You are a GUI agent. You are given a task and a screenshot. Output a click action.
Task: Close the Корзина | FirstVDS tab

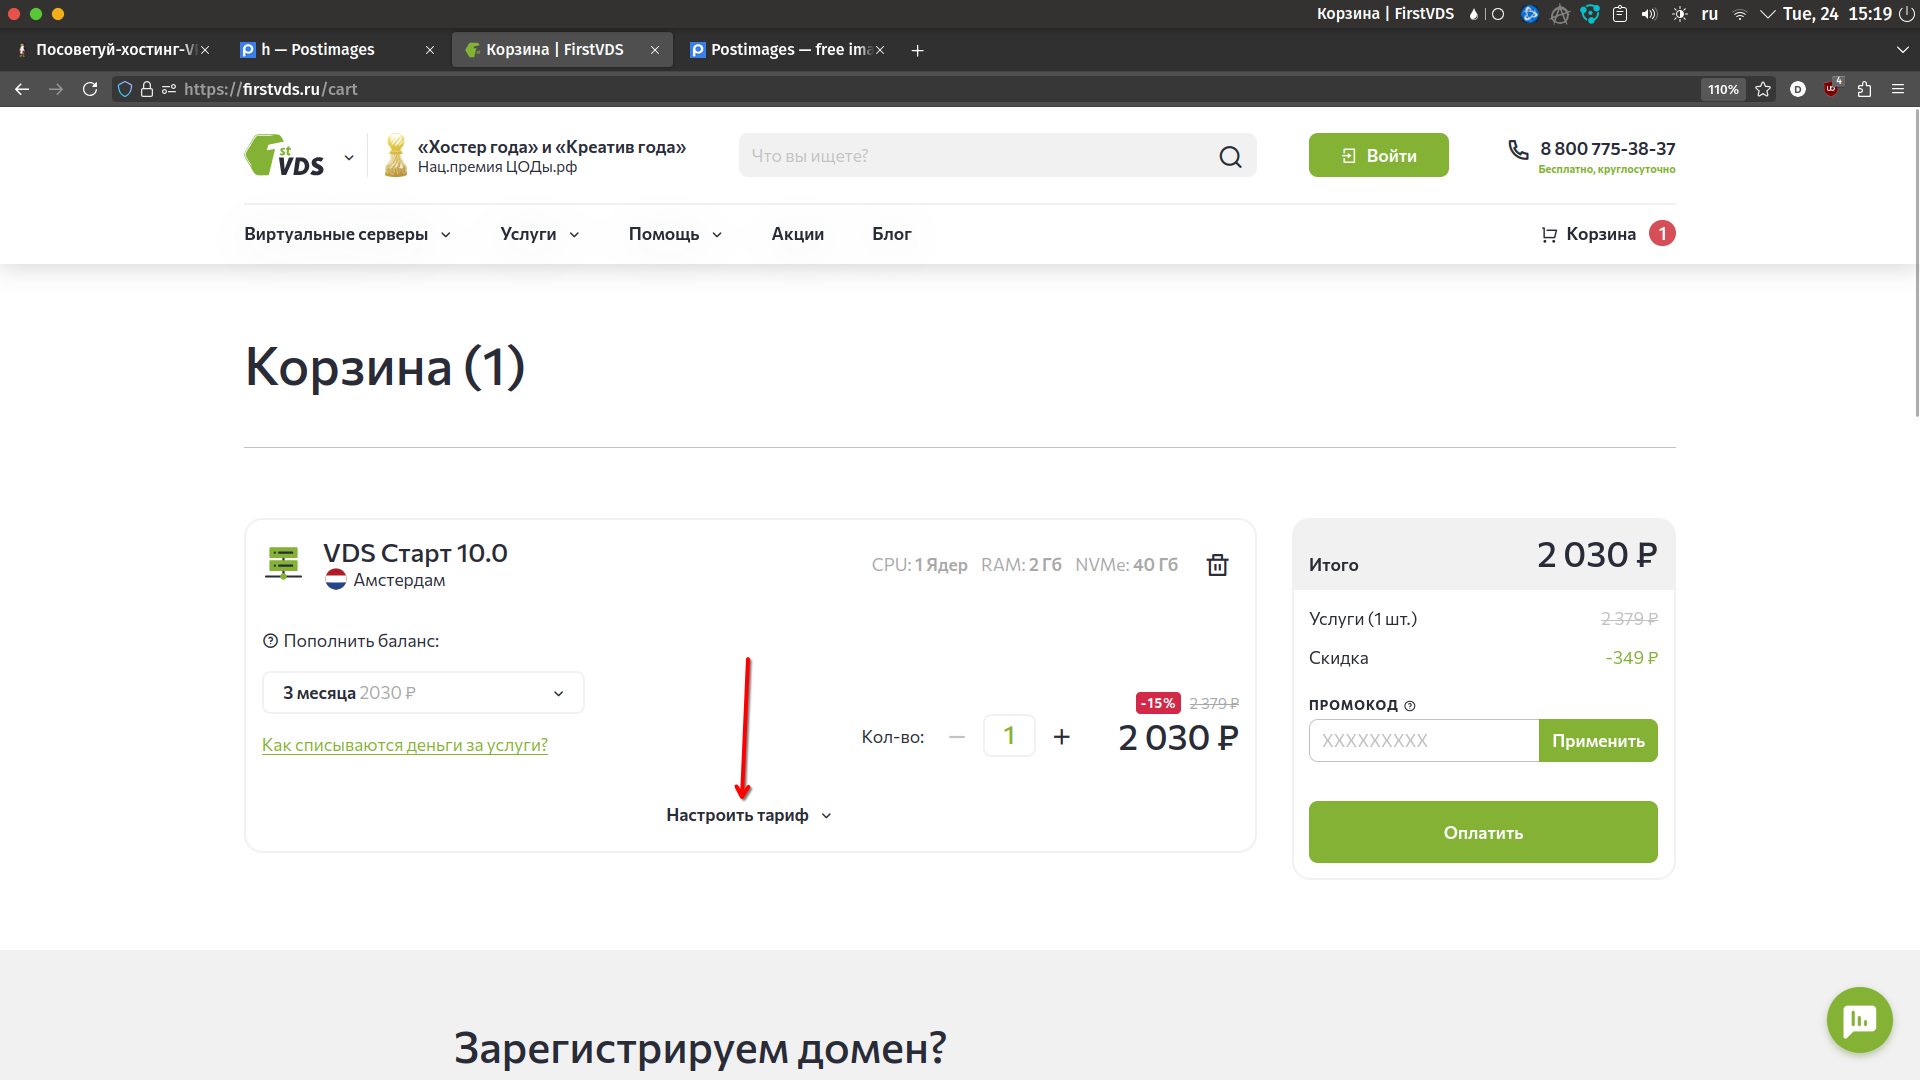[655, 50]
